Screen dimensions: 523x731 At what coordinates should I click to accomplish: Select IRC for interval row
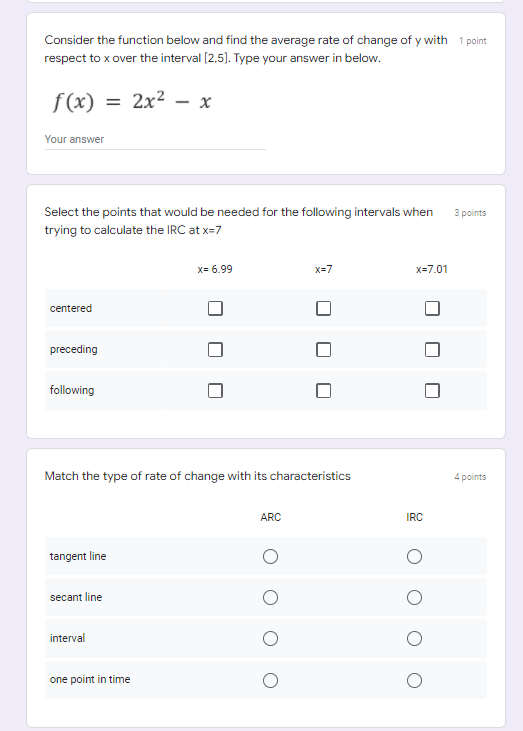click(414, 638)
